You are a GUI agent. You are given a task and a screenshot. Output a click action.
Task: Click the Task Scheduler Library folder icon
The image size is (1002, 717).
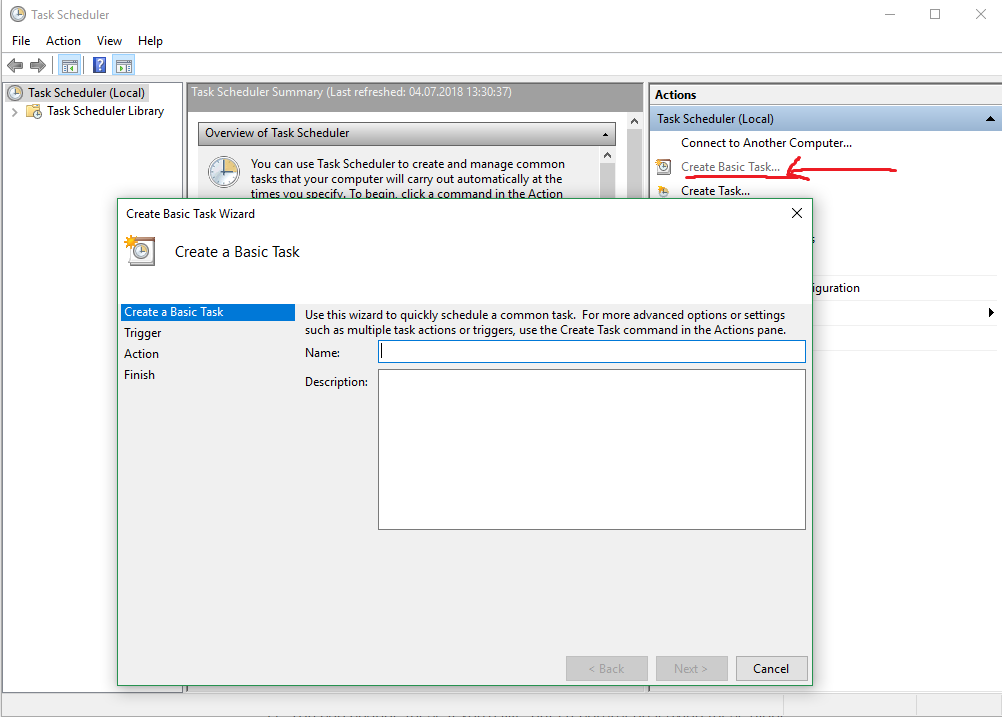pos(34,111)
